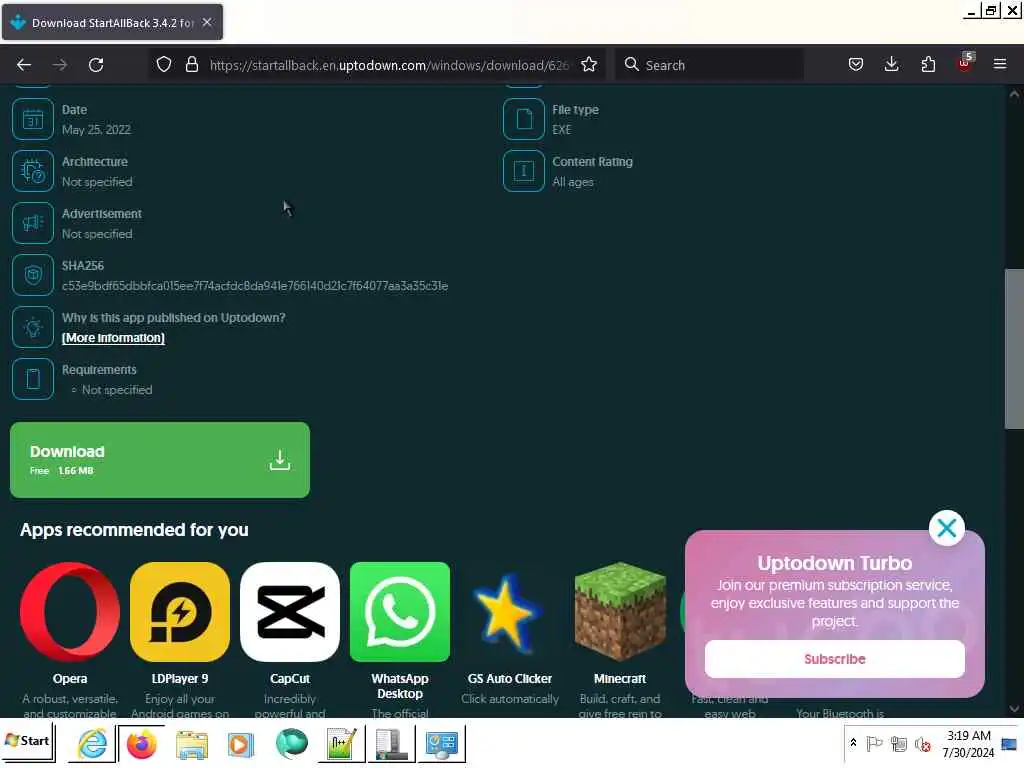The height and width of the screenshot is (768, 1024).
Task: Open the uBlock extension icon
Action: (x=965, y=63)
